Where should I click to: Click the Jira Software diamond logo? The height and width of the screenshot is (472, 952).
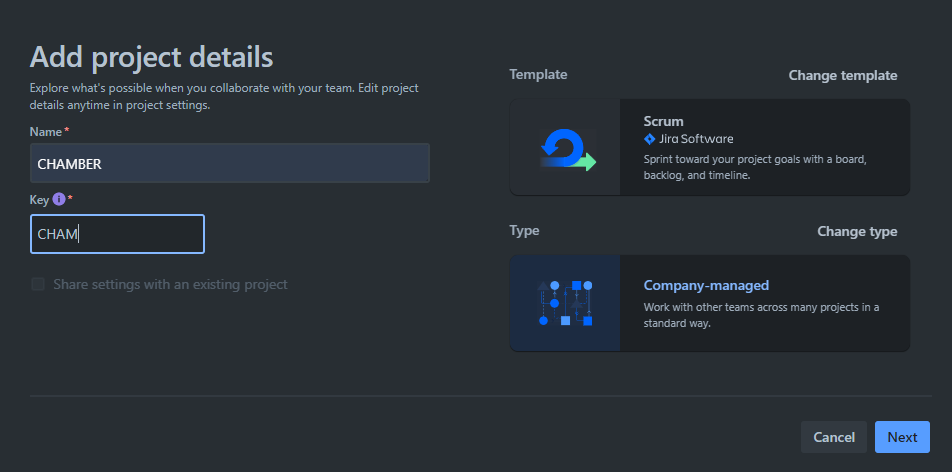649,139
